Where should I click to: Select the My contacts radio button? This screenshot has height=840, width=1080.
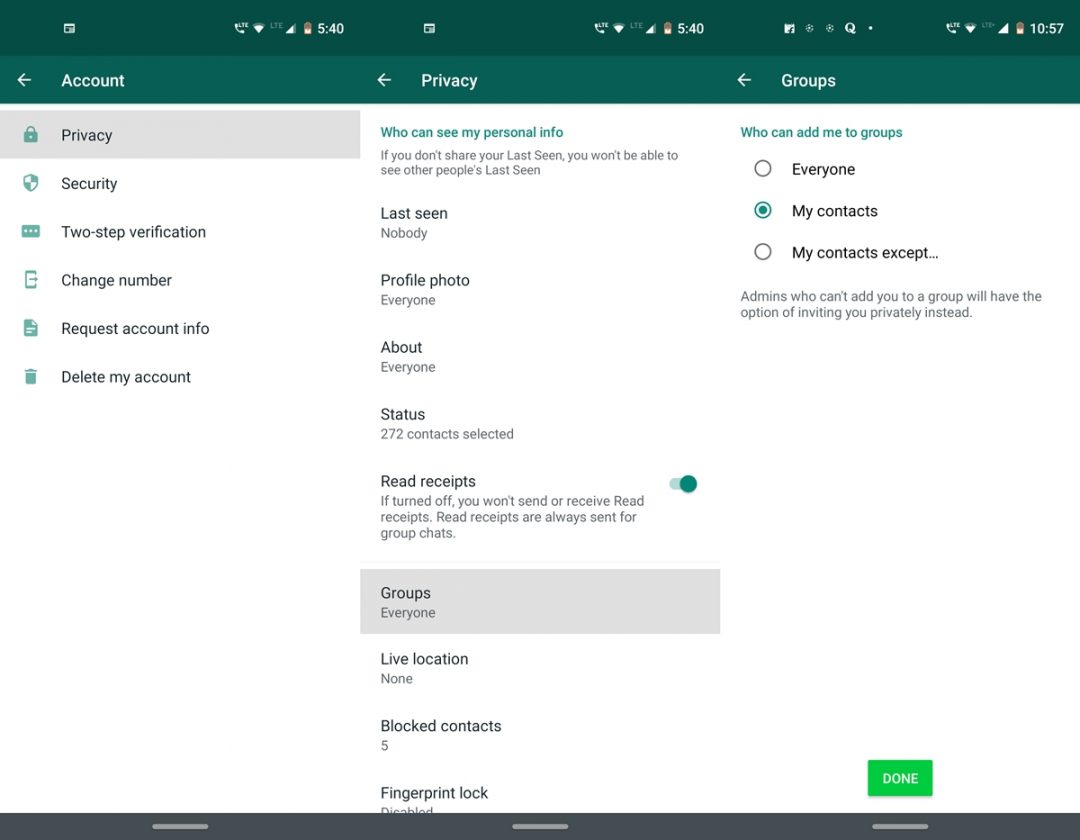[762, 210]
